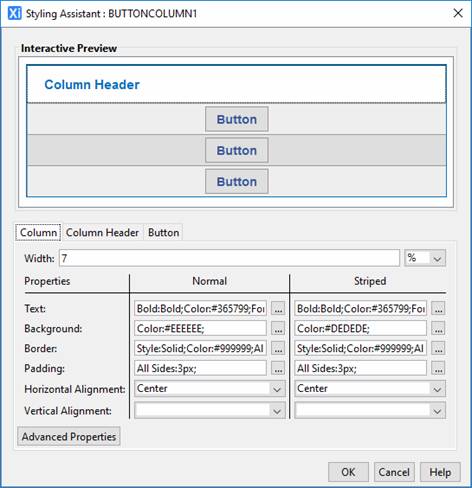Image resolution: width=472 pixels, height=488 pixels.
Task: Open Striped Background ellipsis editor
Action: (x=438, y=329)
